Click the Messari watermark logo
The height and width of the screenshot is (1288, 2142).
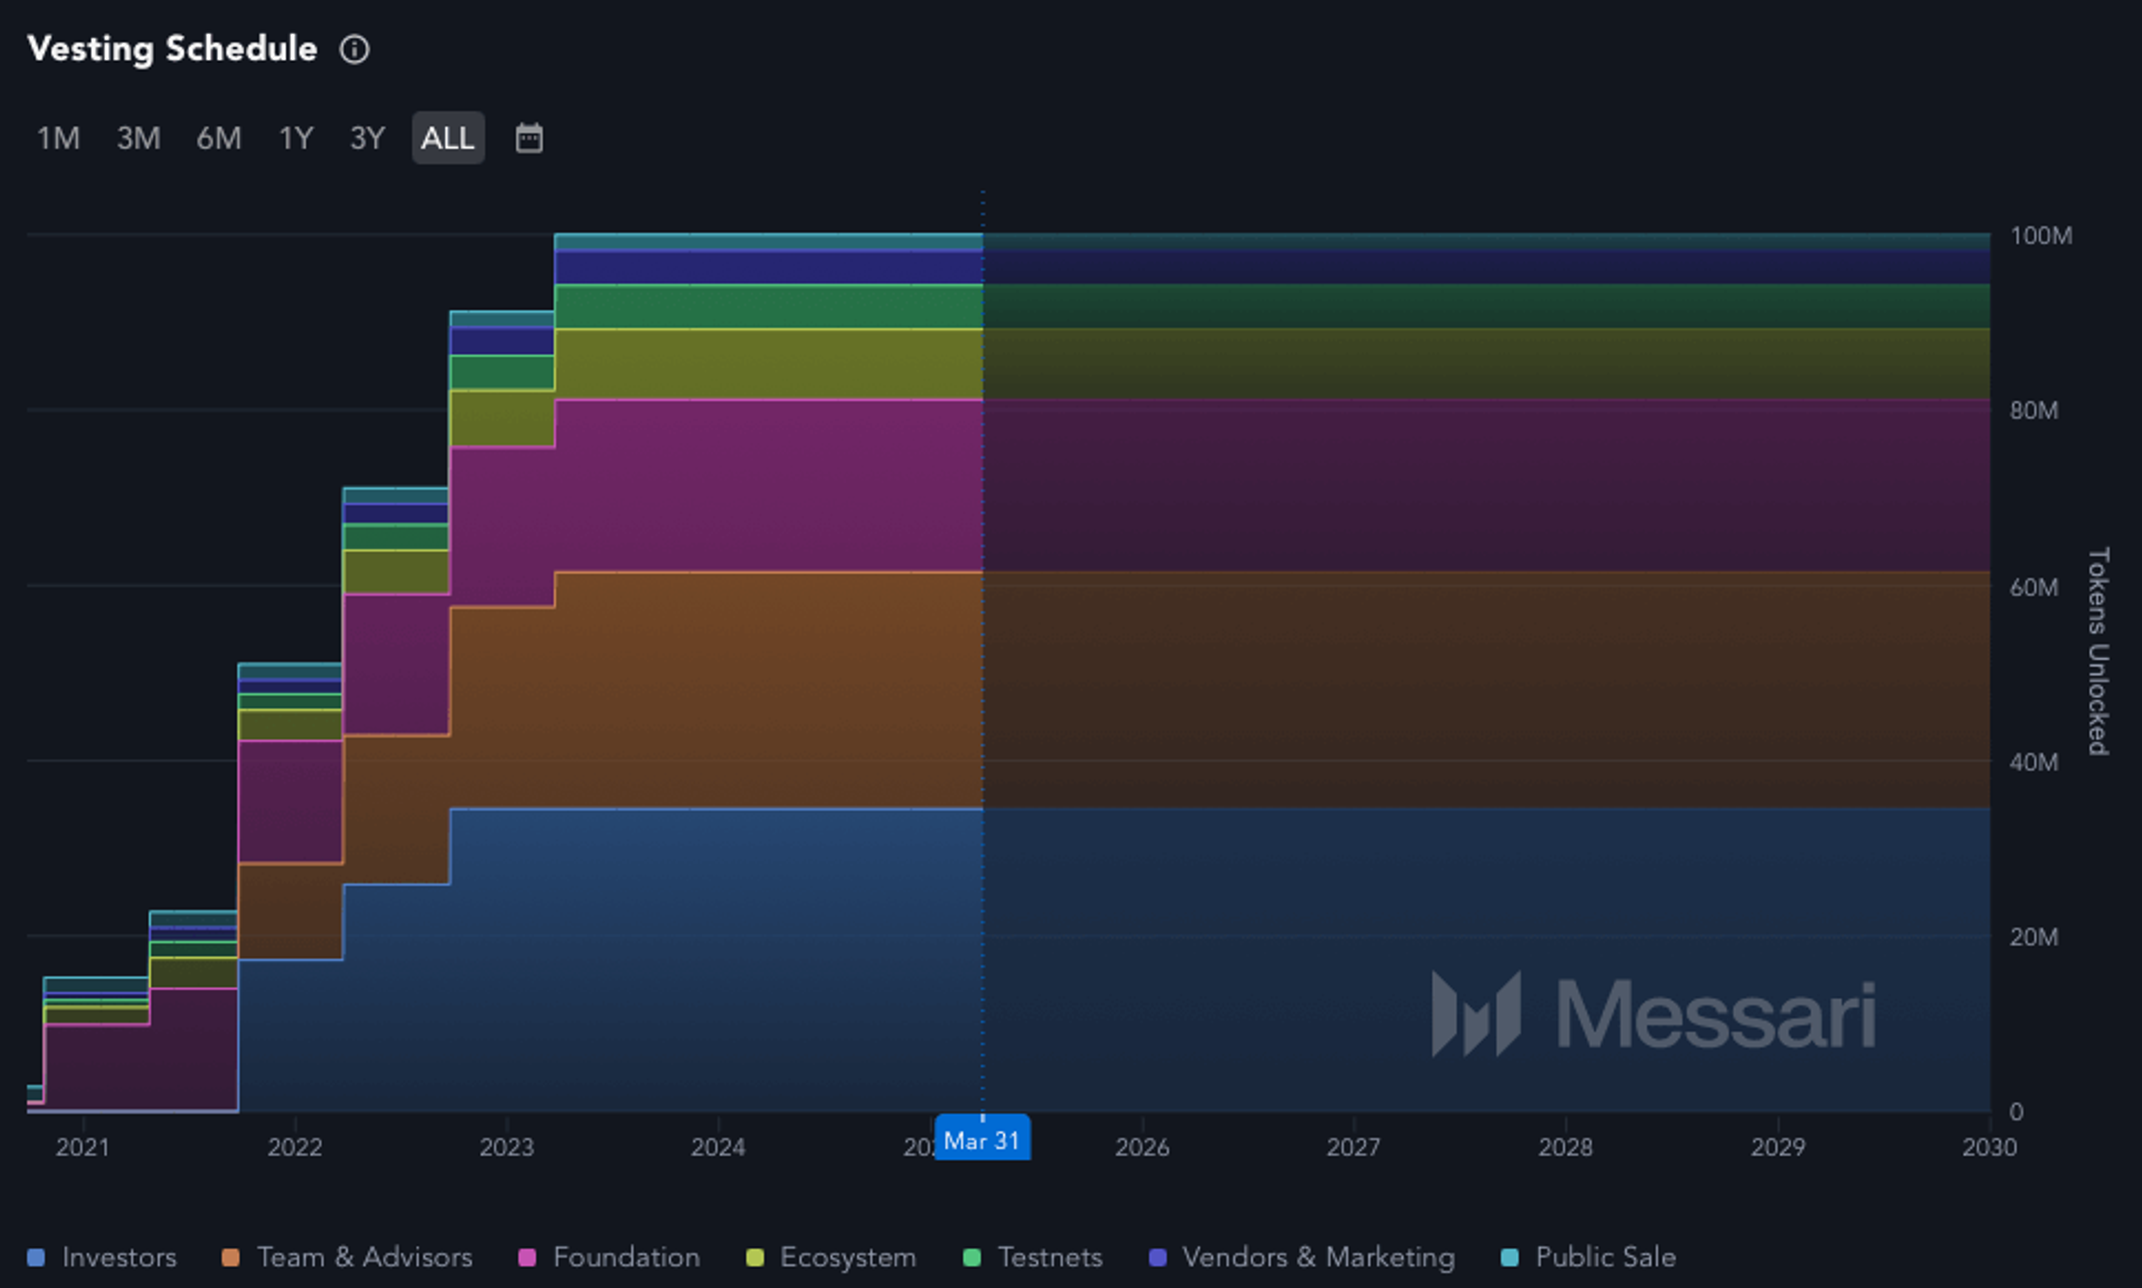click(x=1653, y=1014)
